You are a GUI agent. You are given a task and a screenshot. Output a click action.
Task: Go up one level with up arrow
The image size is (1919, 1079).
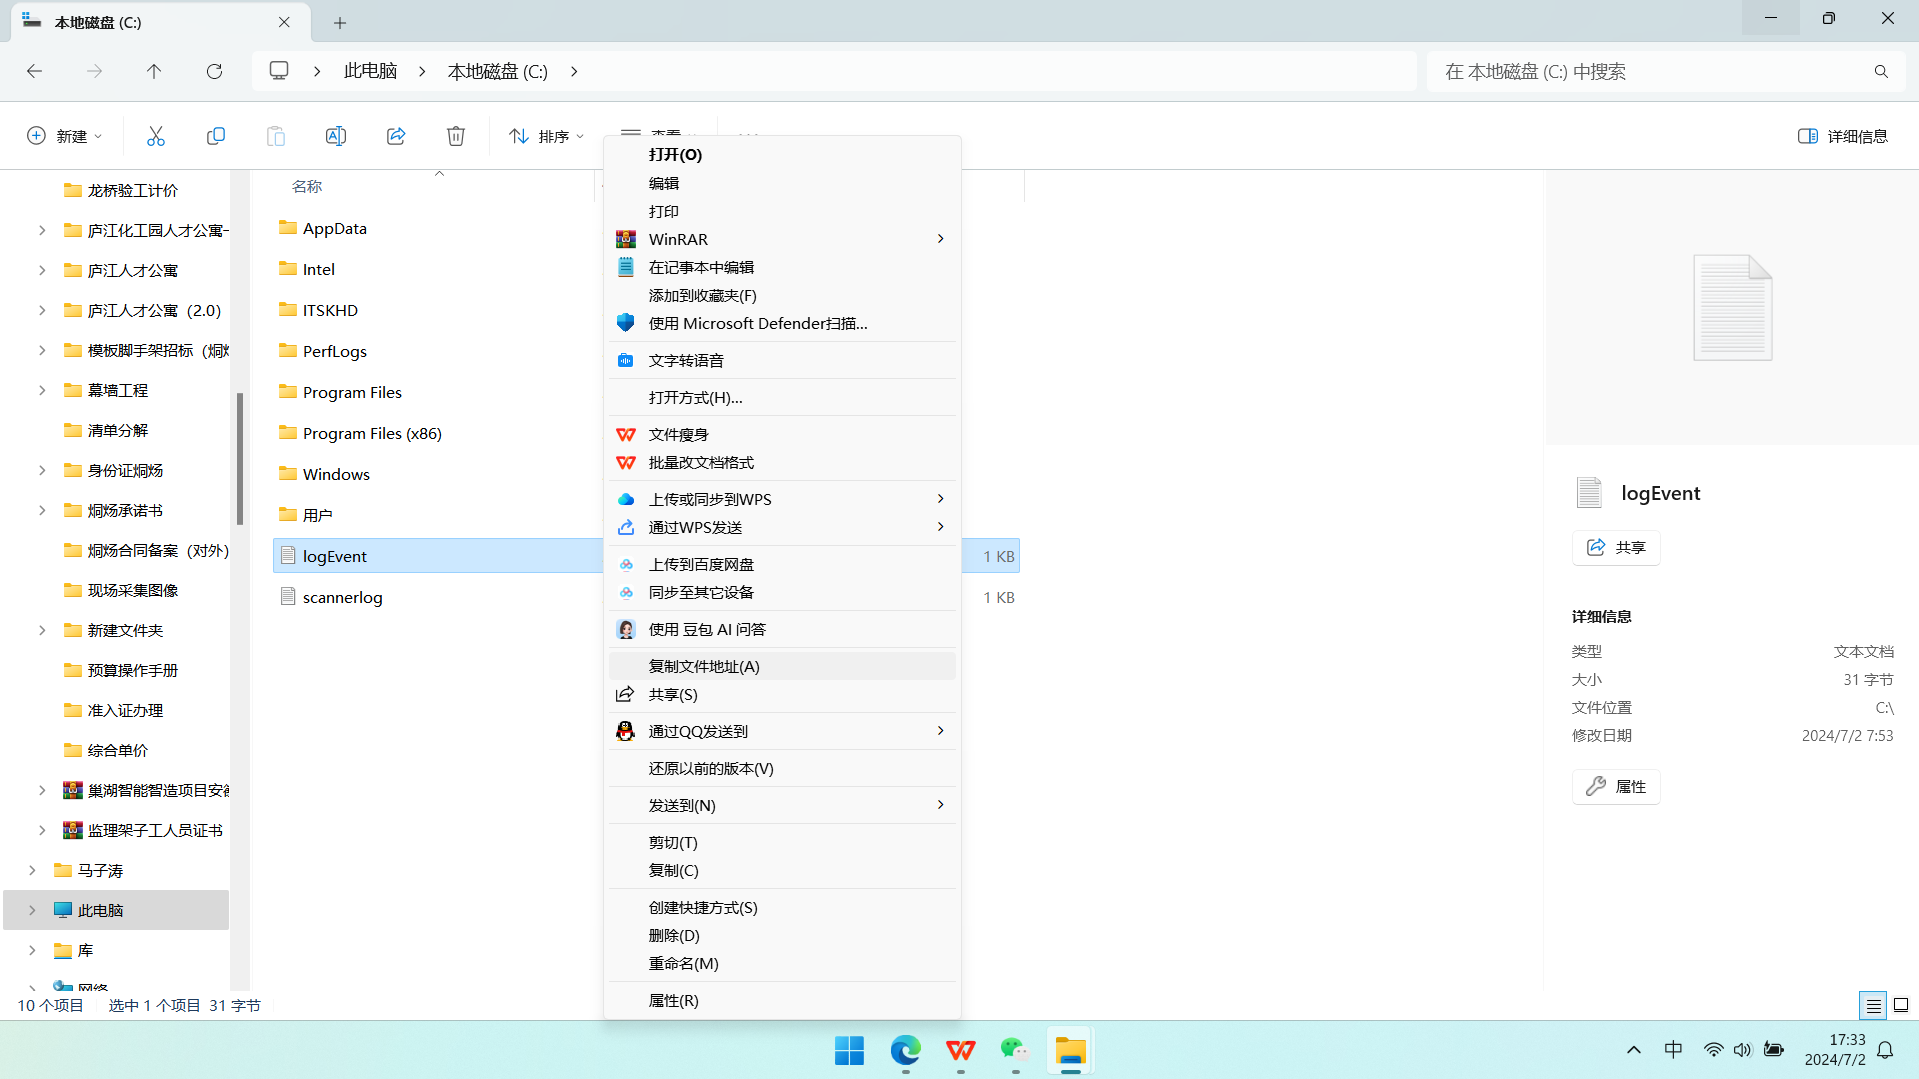(154, 71)
